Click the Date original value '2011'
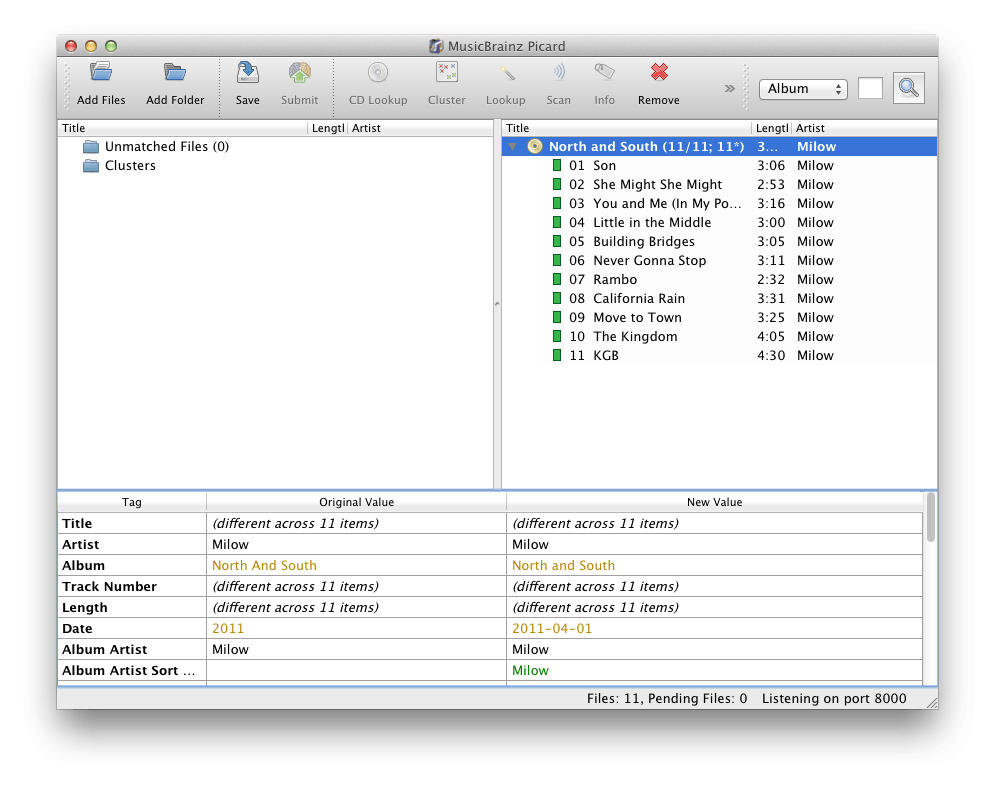Screen dimensions: 995x788 point(228,629)
